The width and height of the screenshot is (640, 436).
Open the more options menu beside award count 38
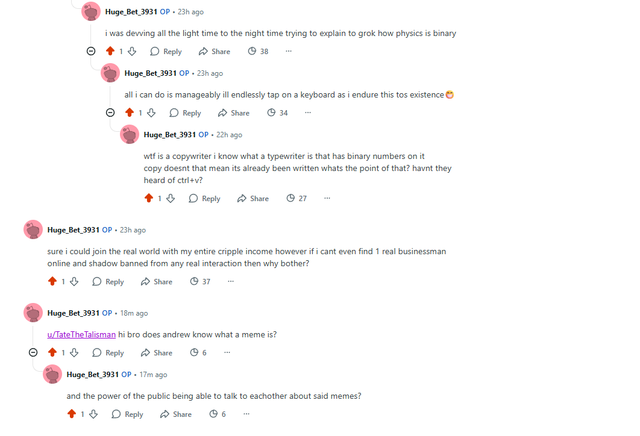(288, 51)
